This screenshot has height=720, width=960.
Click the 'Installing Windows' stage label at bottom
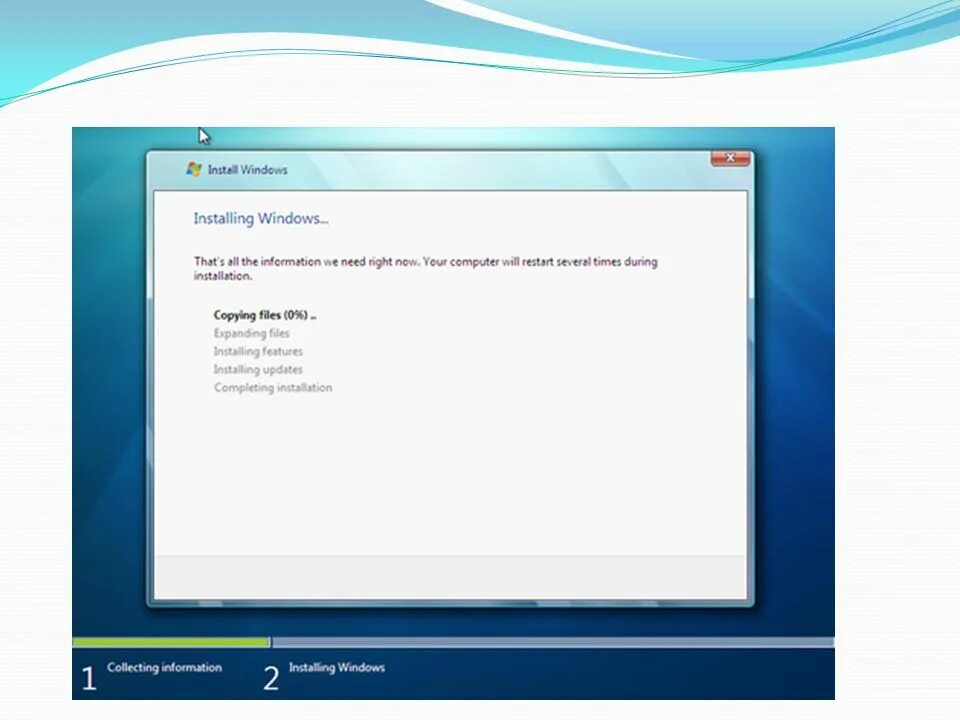point(337,667)
